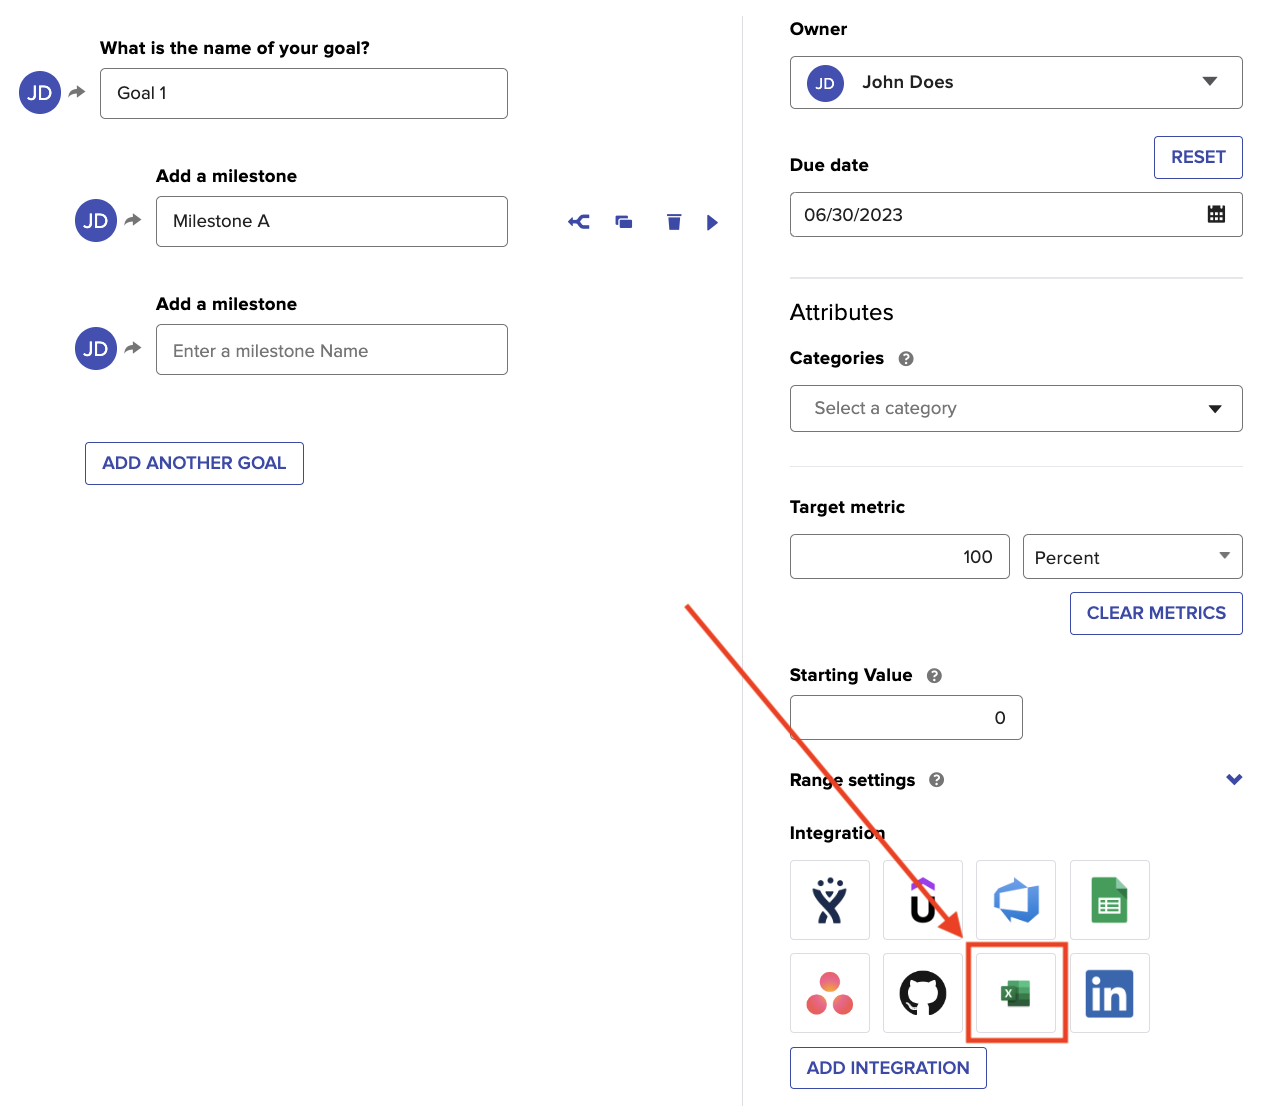Select the LinkedIn integration

1110,993
